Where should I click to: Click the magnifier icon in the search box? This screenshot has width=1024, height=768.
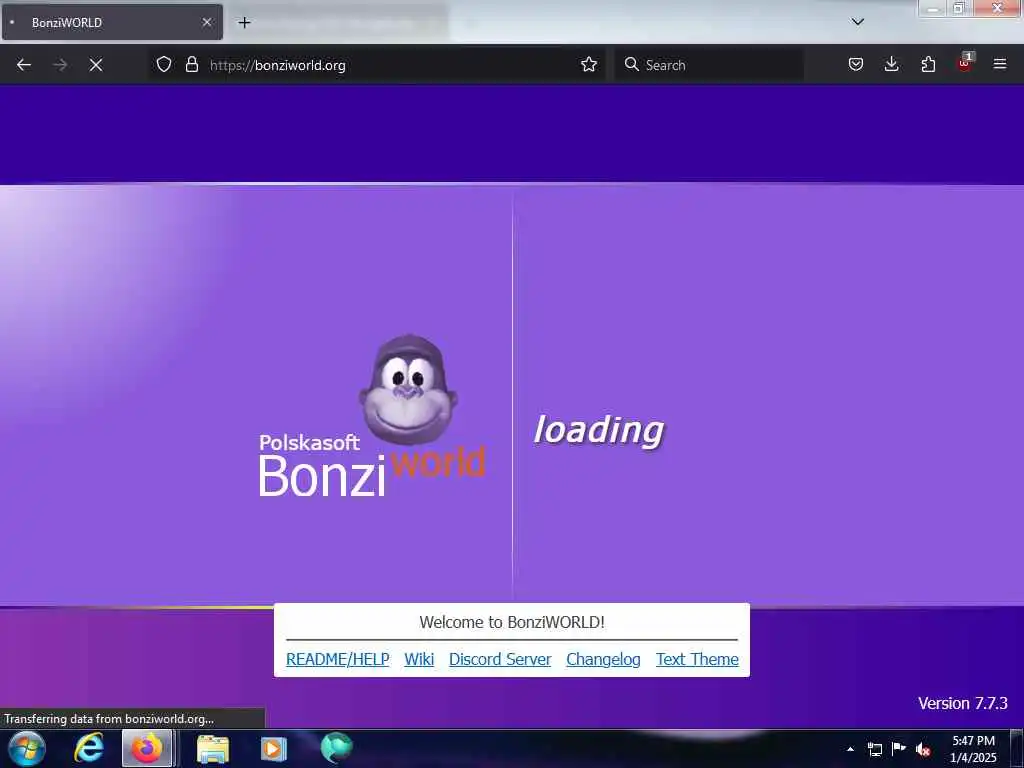[x=632, y=64]
